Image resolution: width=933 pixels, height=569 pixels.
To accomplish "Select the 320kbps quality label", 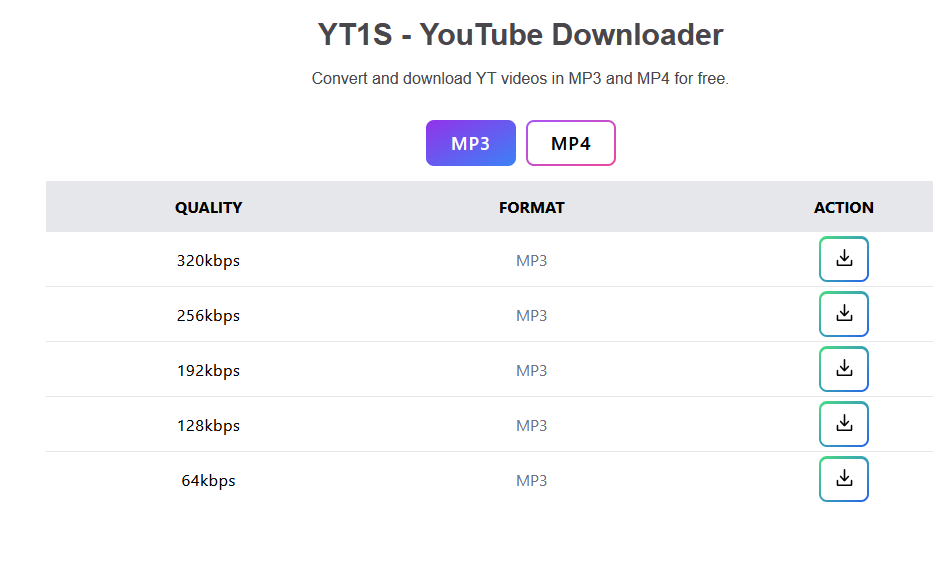I will pyautogui.click(x=208, y=261).
